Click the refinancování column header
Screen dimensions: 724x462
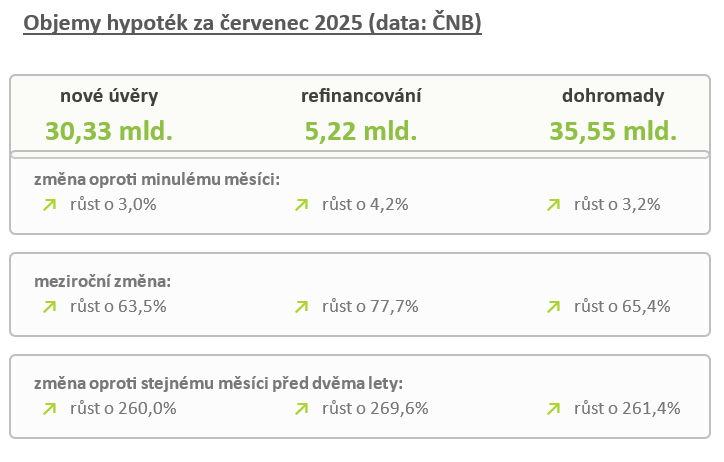361,96
